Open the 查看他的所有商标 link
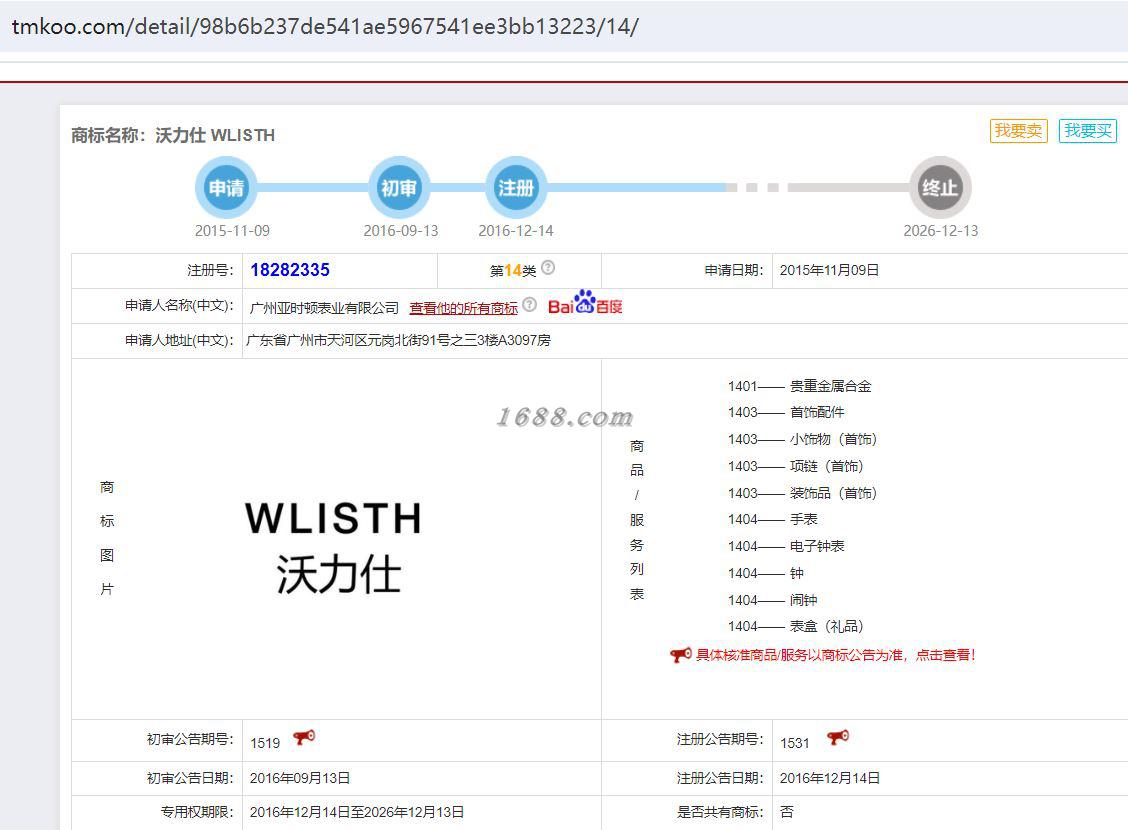Screen dimensions: 1128x830 (x=463, y=308)
